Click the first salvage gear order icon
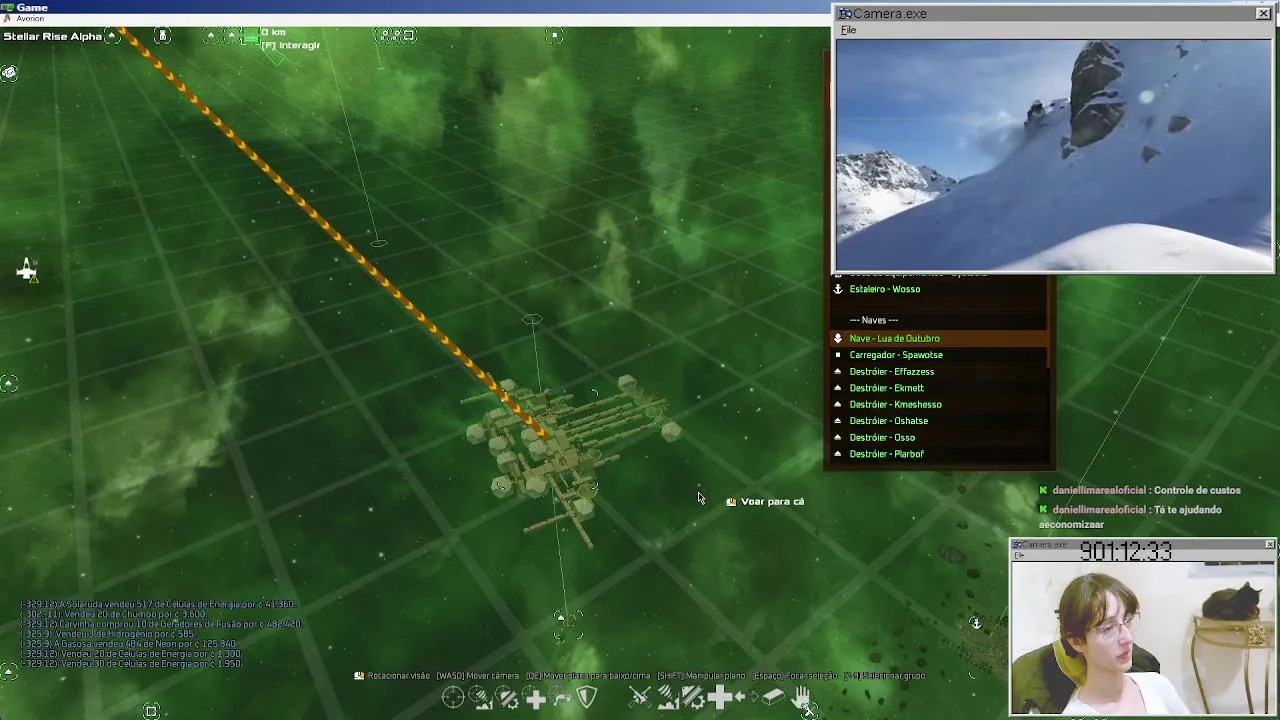This screenshot has height=720, width=1280. click(x=507, y=697)
